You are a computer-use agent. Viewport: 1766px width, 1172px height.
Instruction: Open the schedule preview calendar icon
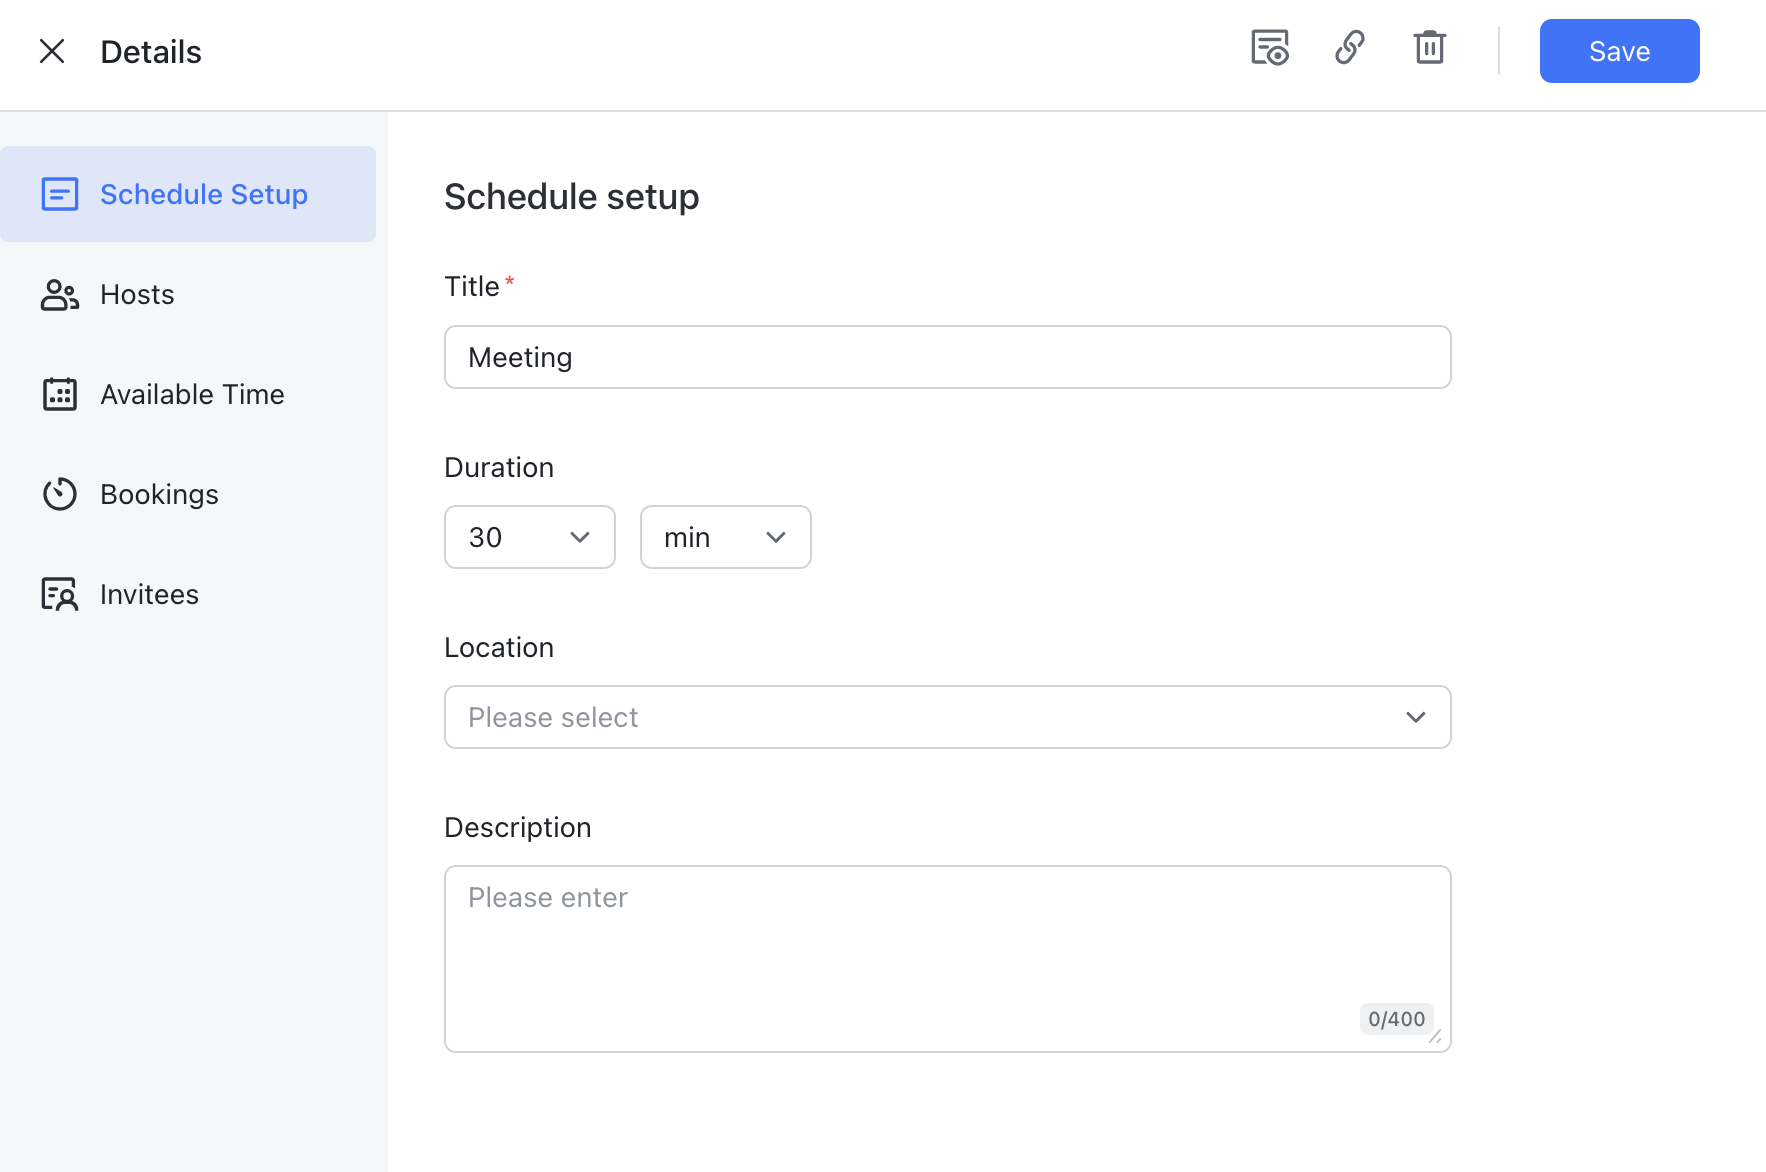pos(1268,47)
